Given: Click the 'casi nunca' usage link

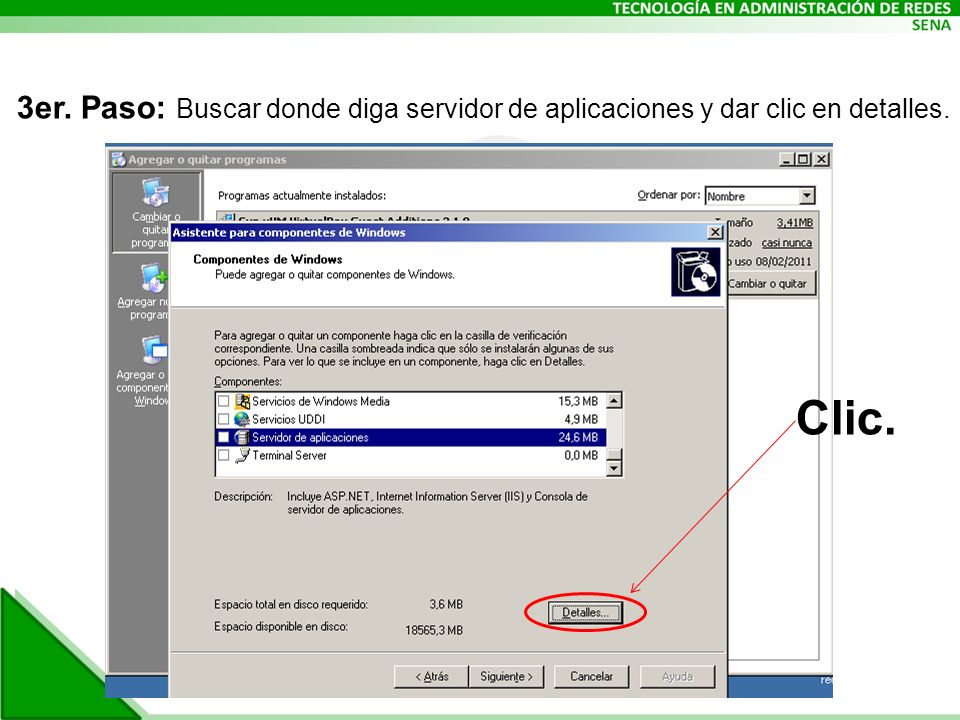Looking at the screenshot, I should click(x=787, y=243).
